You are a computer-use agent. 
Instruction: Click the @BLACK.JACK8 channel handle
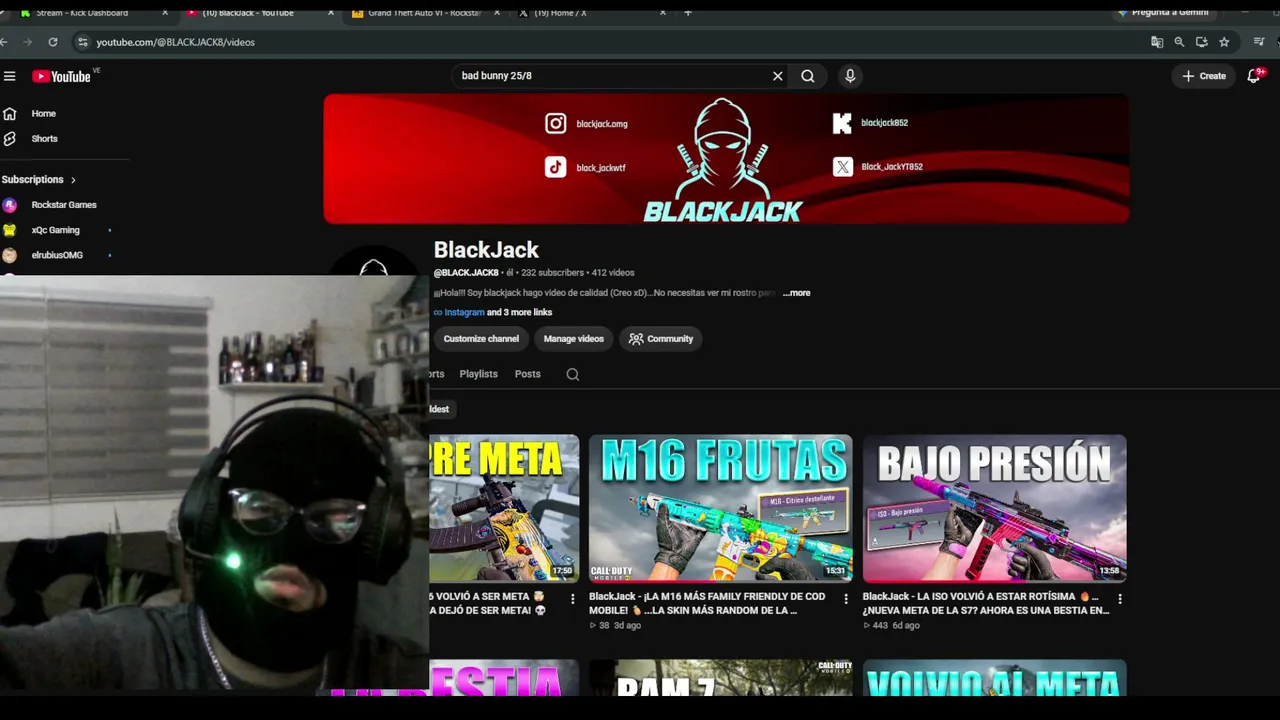(466, 273)
